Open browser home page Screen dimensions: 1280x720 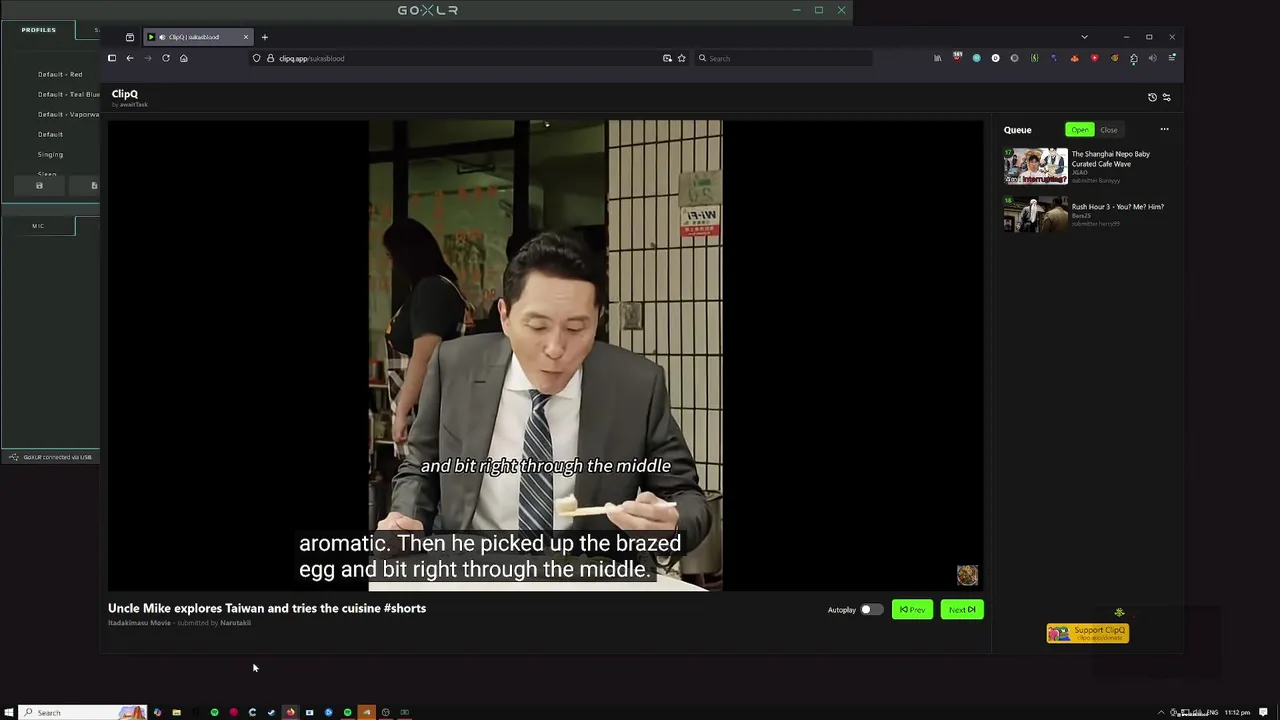184,58
